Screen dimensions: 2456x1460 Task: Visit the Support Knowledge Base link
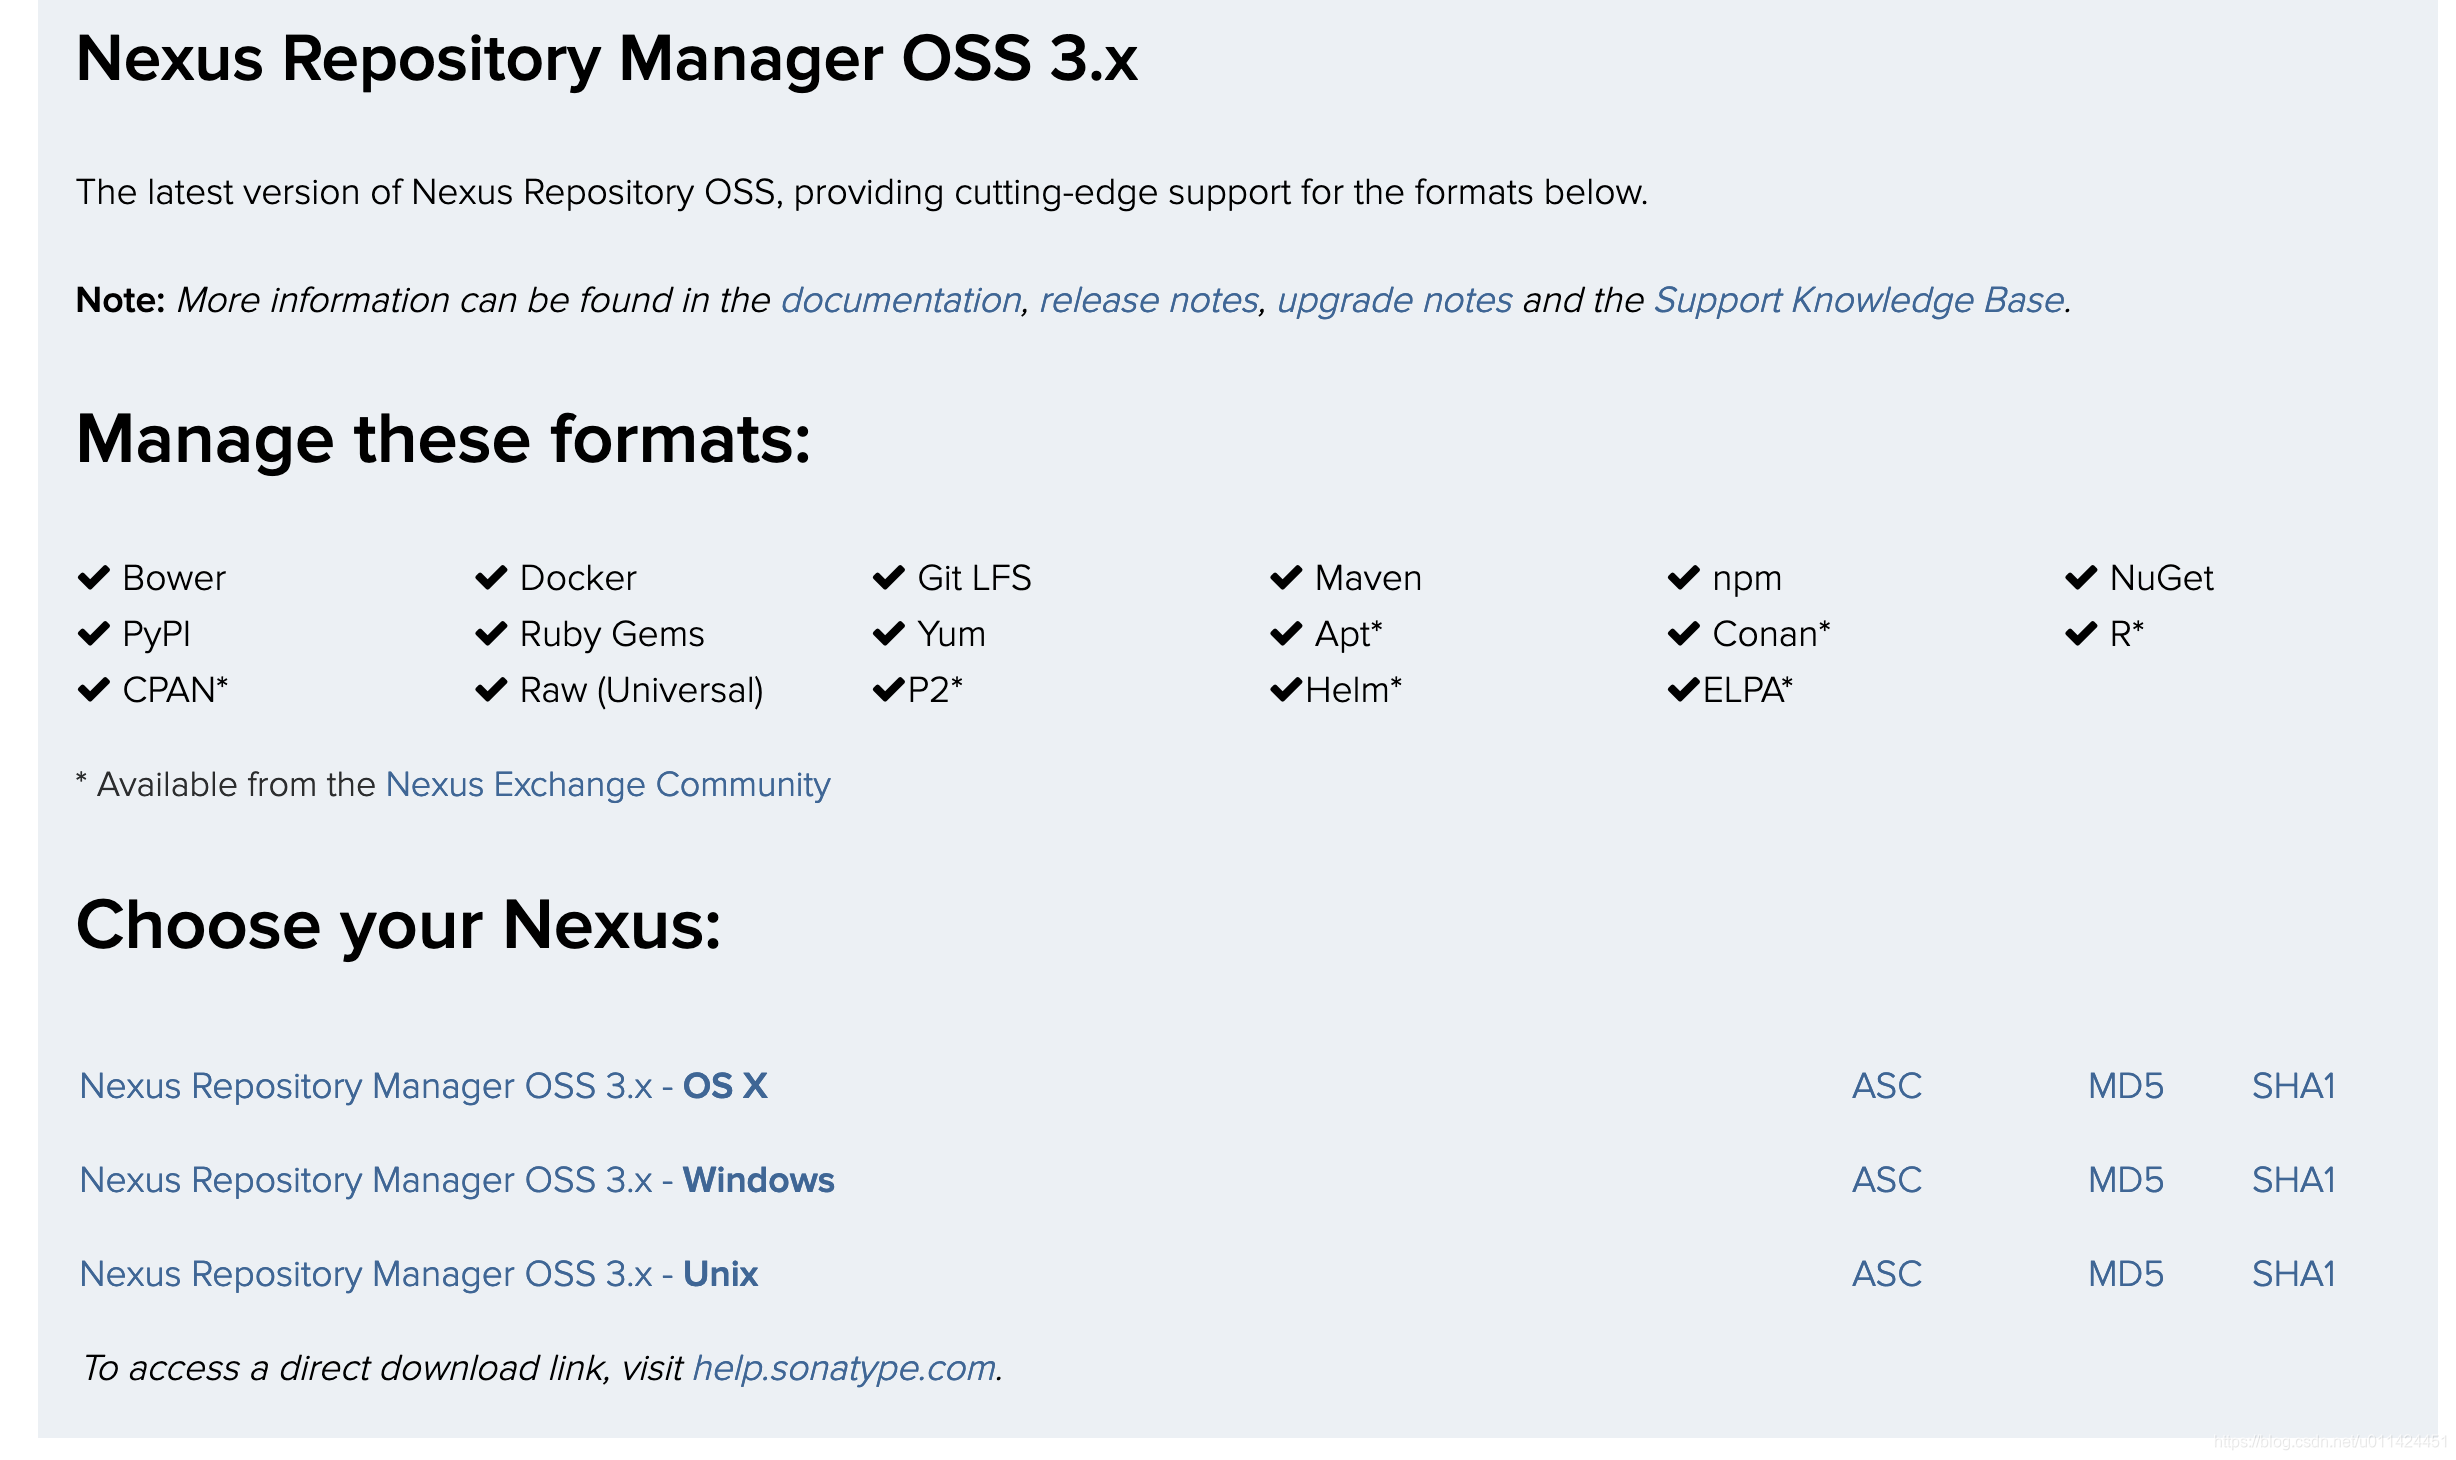(1859, 300)
